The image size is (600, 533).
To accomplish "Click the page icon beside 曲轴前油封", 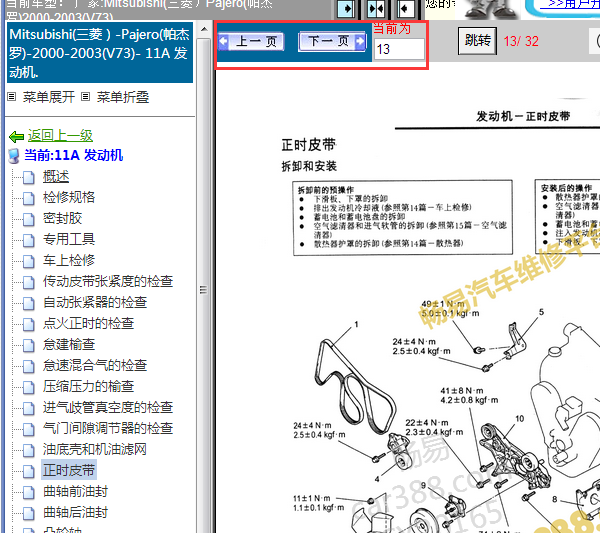I will (28, 492).
